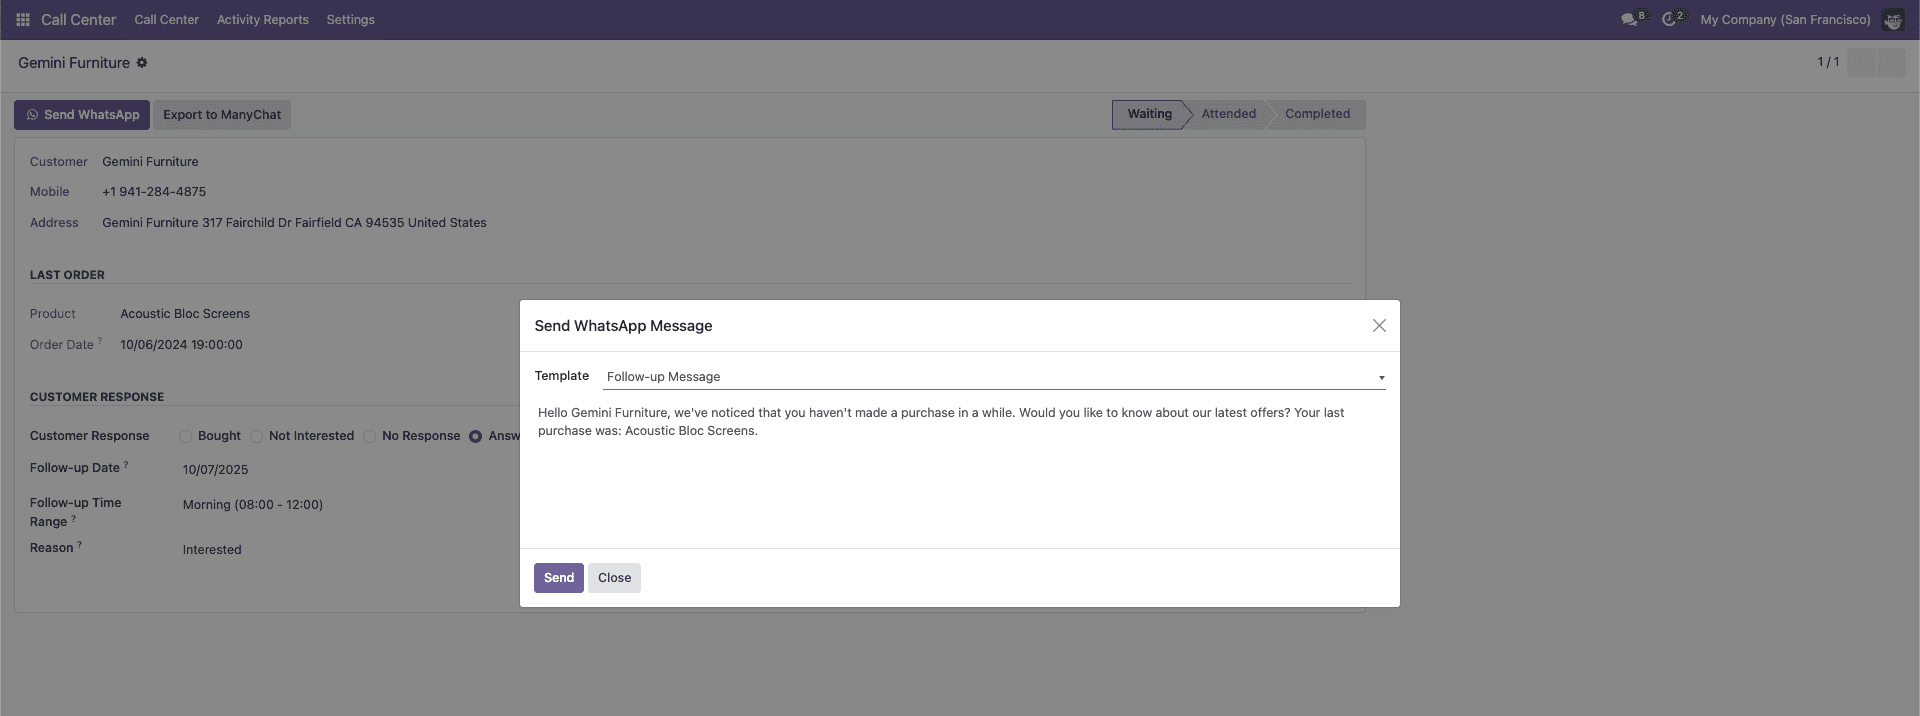Click the WhatsApp message body text

[x=941, y=422]
